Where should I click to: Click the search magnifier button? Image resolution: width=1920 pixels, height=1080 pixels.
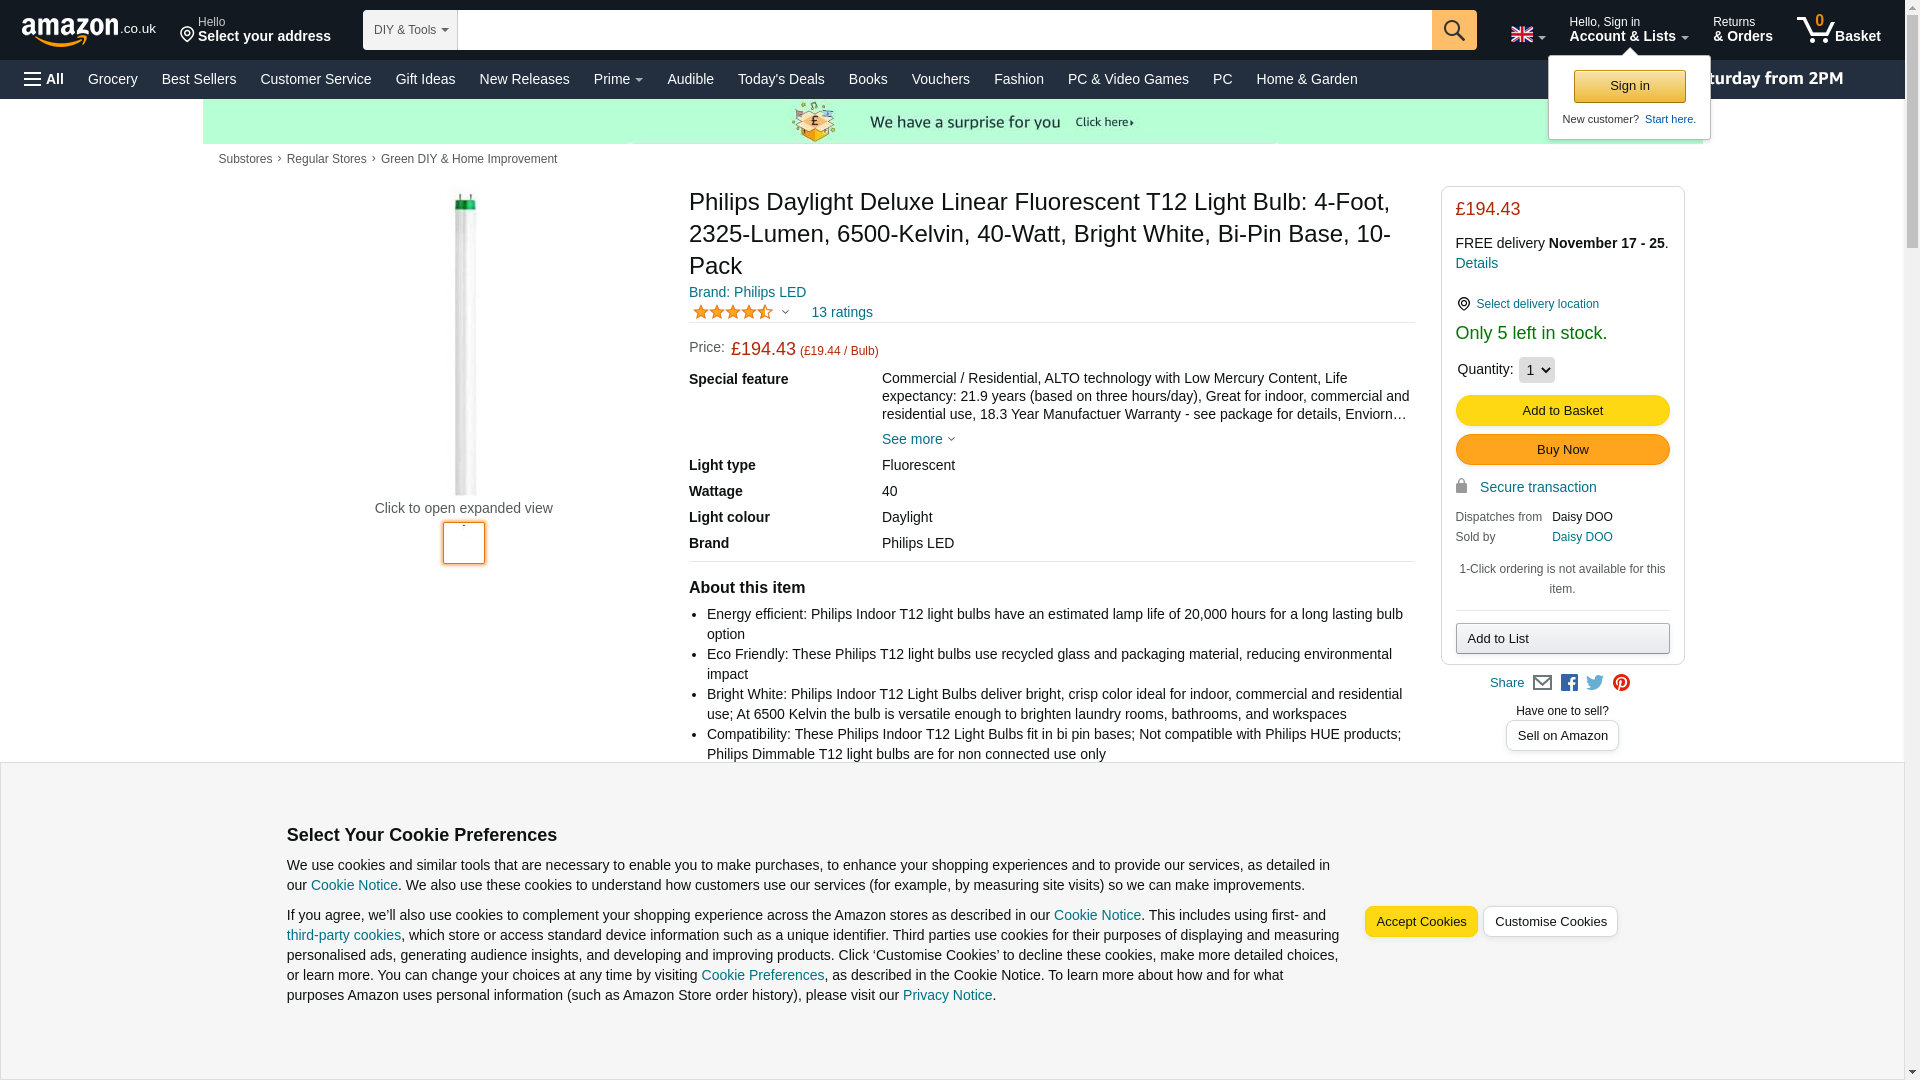tap(1453, 30)
